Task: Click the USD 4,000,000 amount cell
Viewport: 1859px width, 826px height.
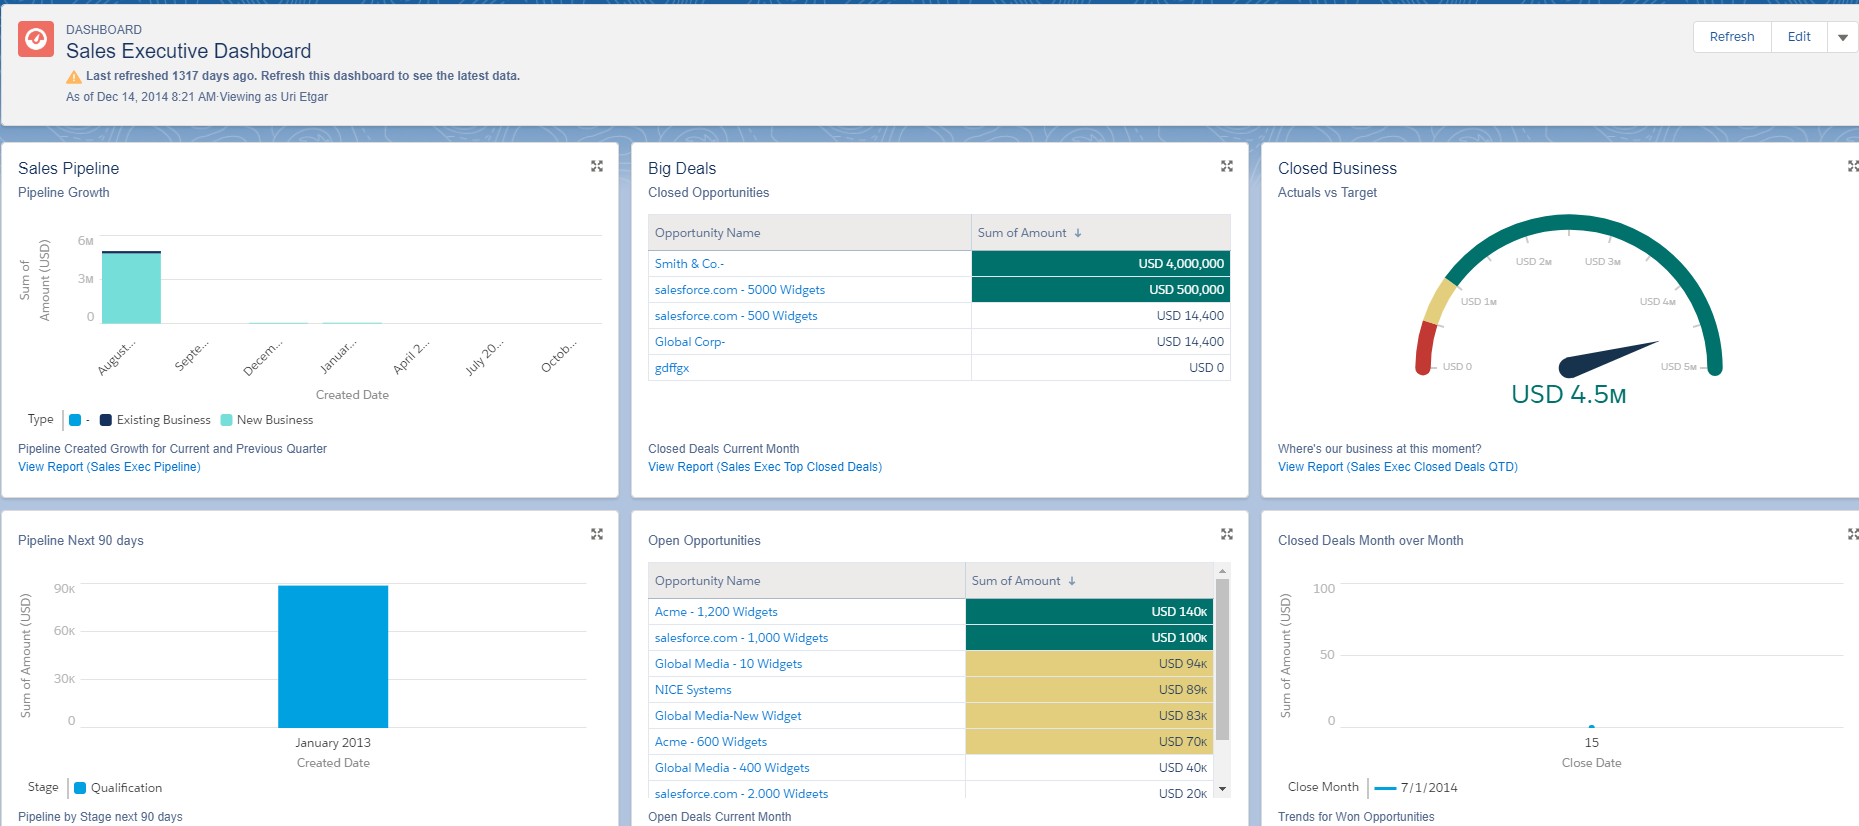Action: [x=1101, y=264]
